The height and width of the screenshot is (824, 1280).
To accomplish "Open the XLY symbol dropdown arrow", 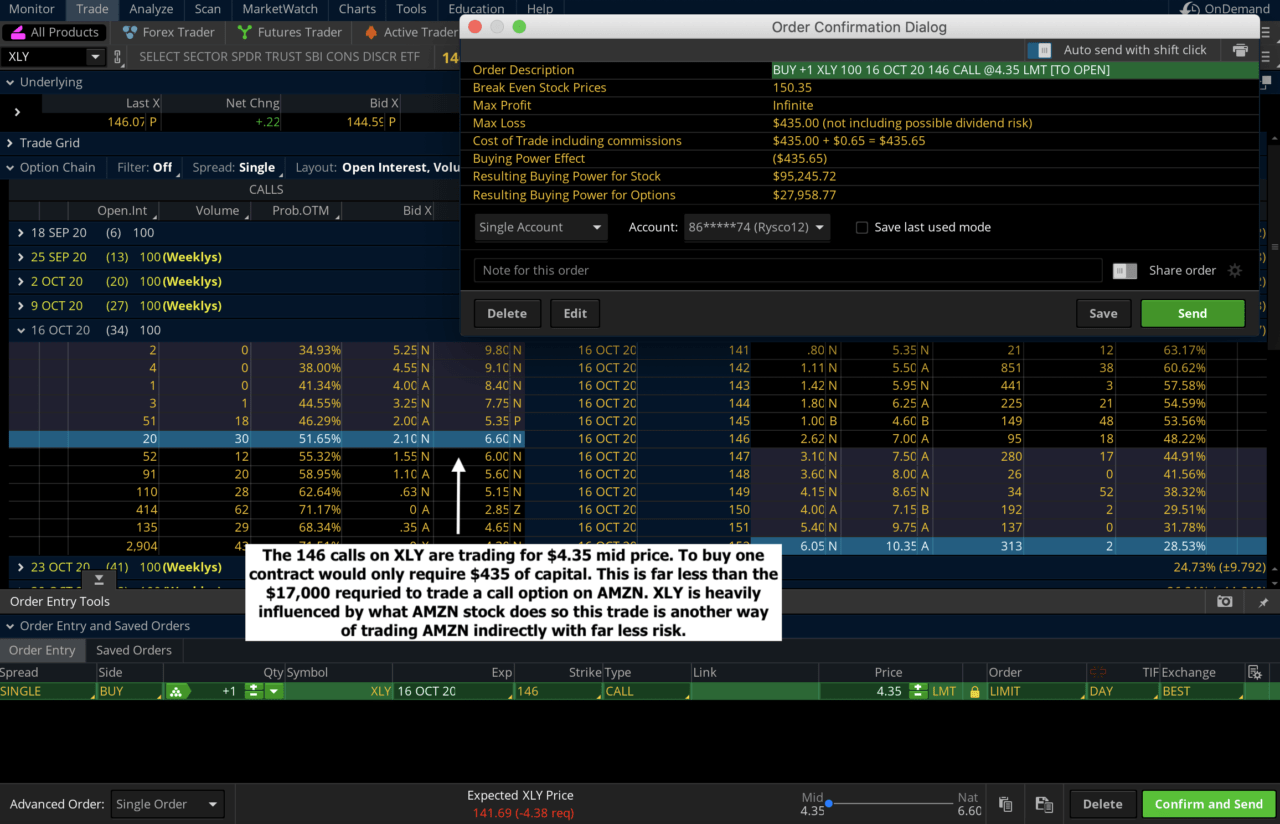I will point(96,56).
